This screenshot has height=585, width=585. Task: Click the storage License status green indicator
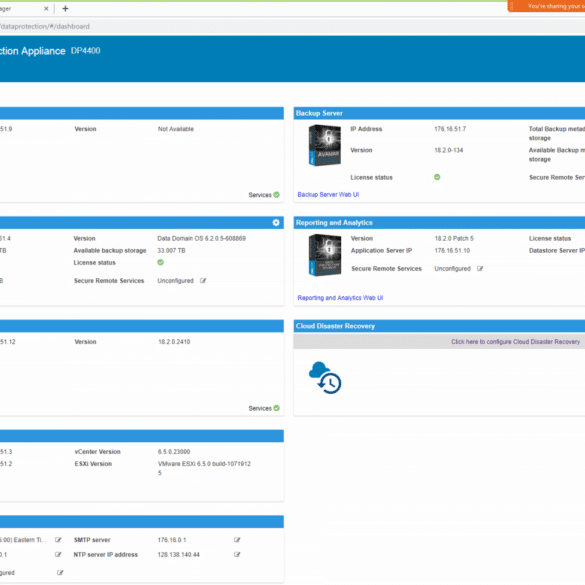tap(160, 262)
